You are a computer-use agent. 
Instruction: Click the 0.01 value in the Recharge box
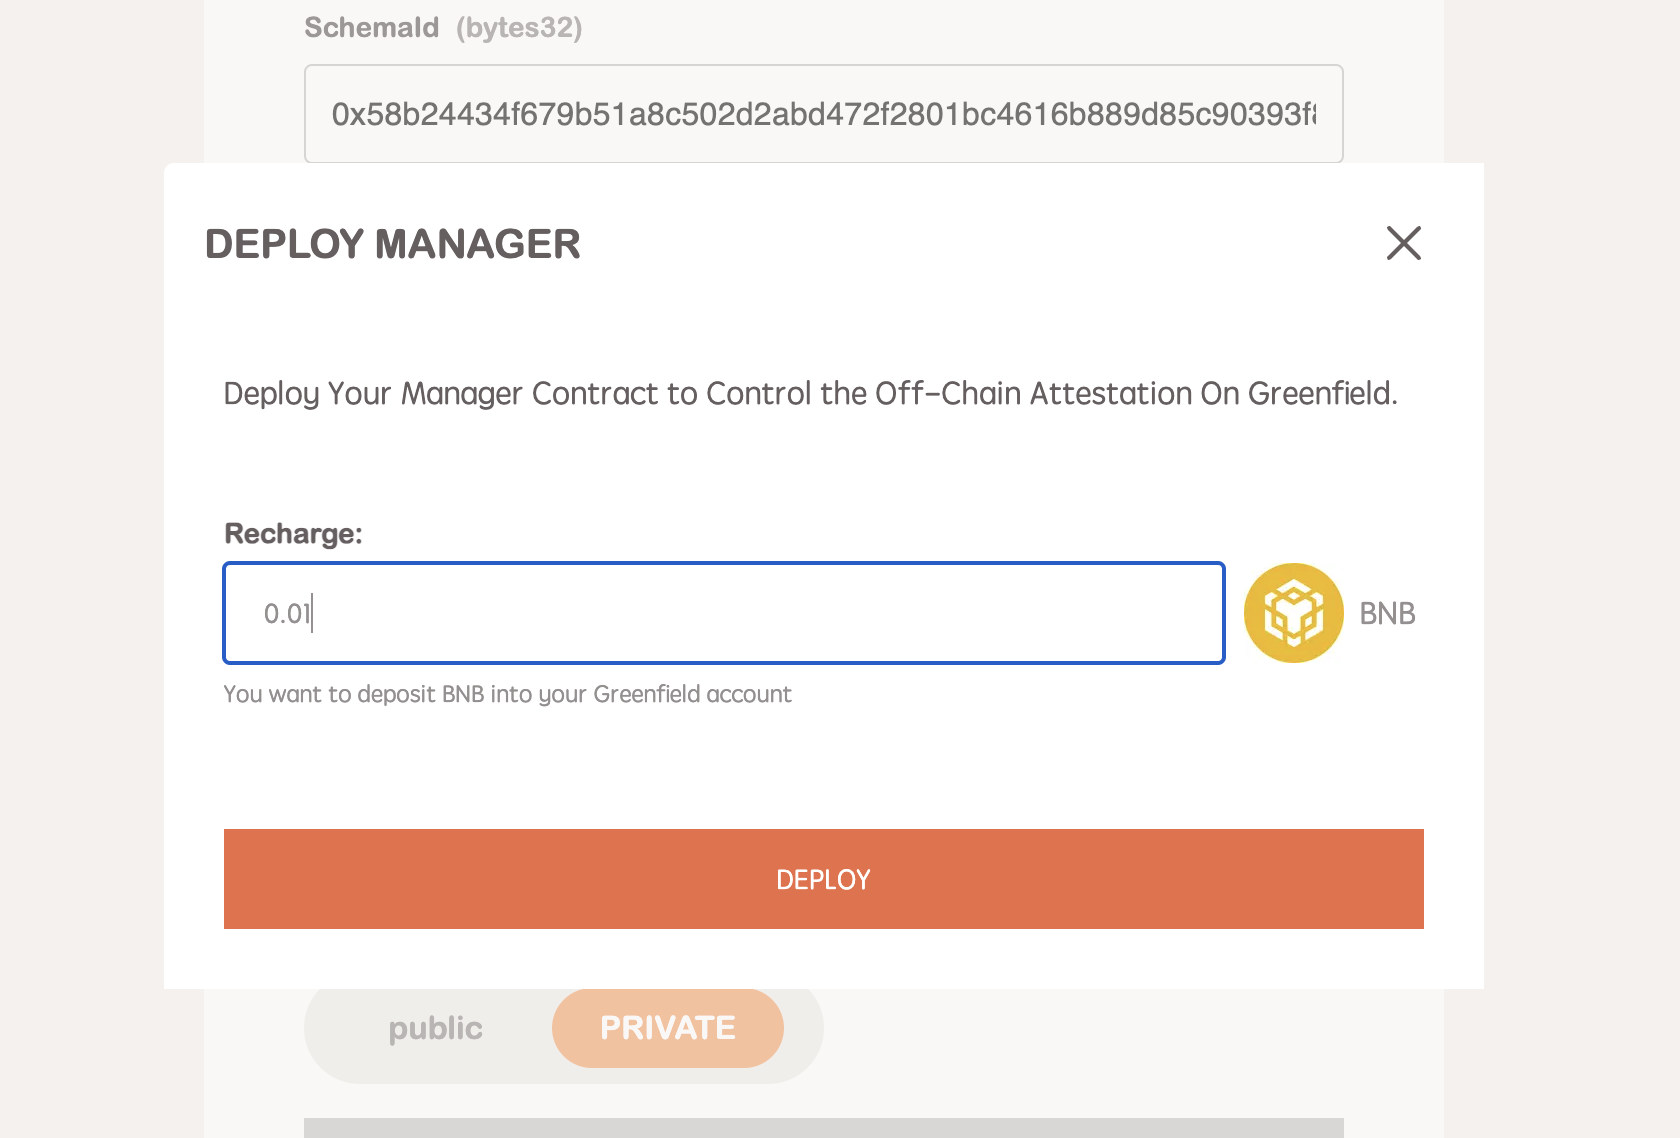coord(287,613)
